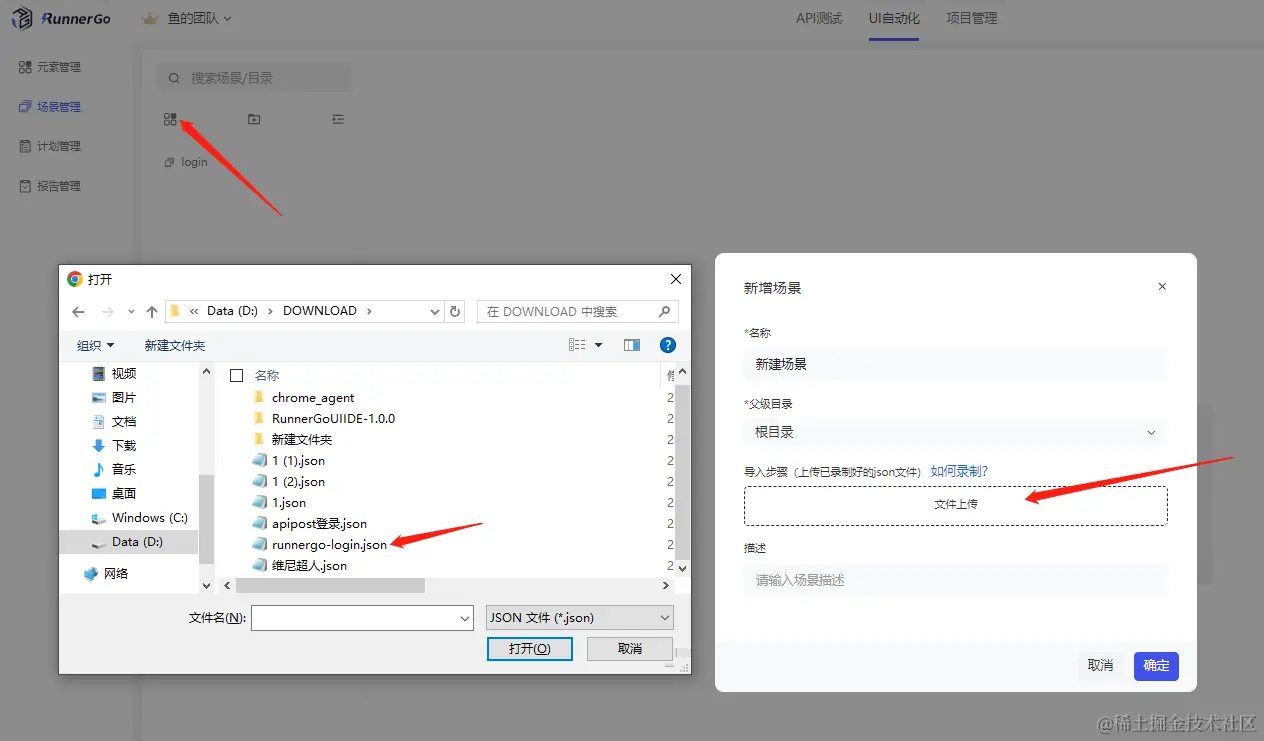Viewport: 1264px width, 741px height.
Task: Open the 组织 menu
Action: (x=95, y=345)
